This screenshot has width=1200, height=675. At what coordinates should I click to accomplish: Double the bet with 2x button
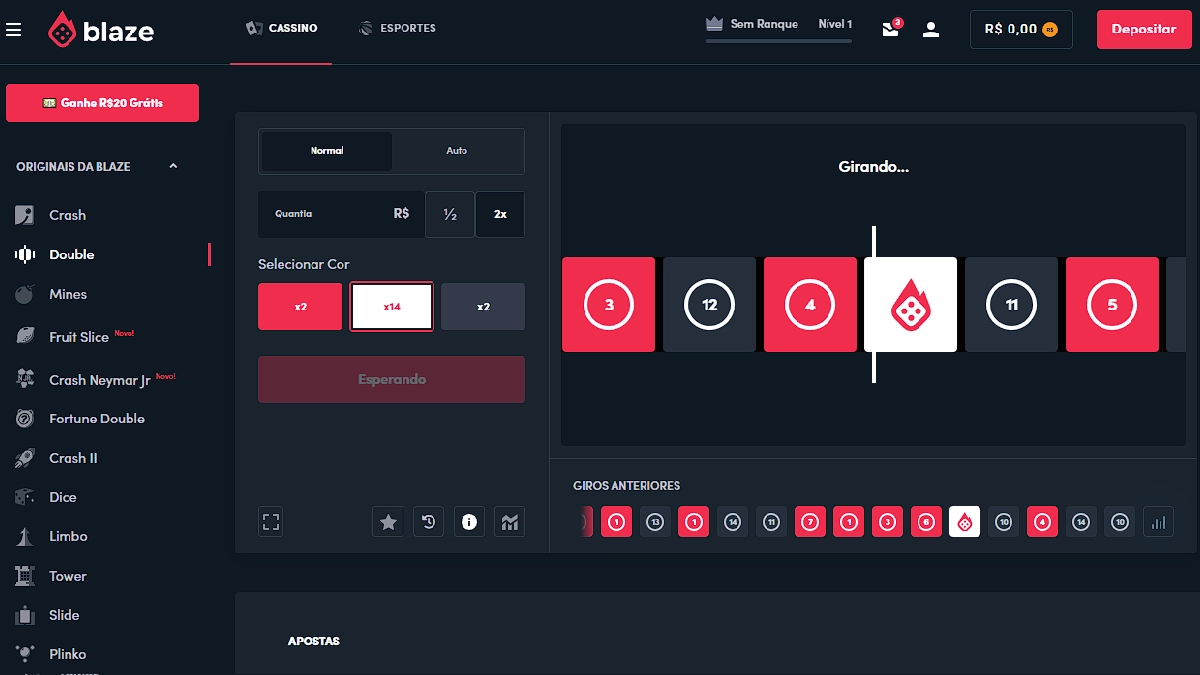coord(500,214)
